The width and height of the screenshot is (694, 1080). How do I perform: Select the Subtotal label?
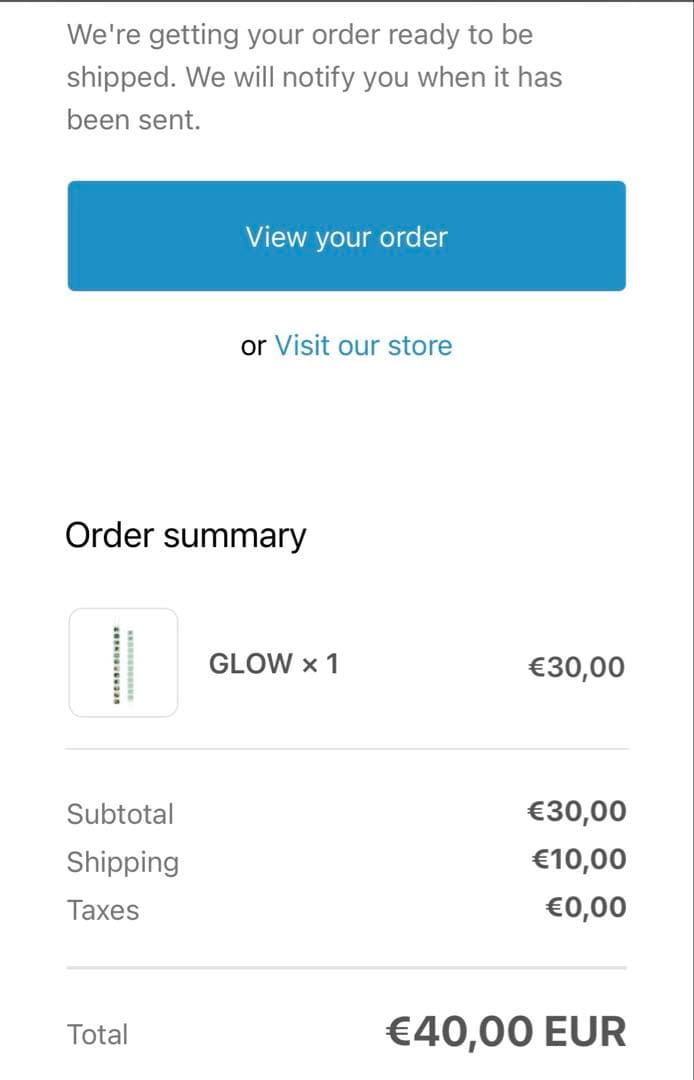point(120,813)
